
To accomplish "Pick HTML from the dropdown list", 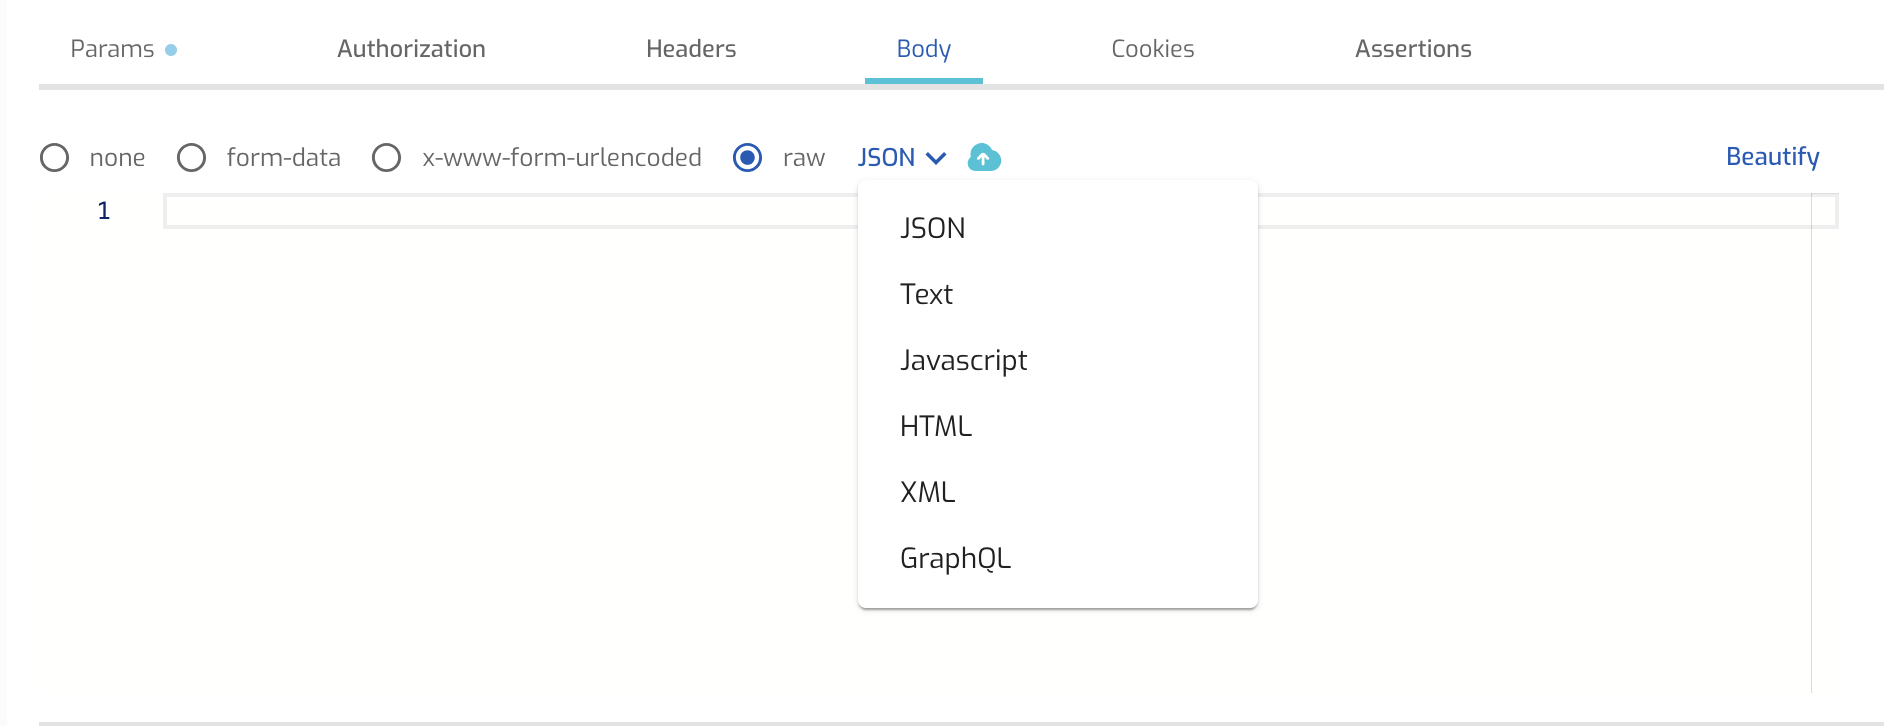I will [x=935, y=426].
